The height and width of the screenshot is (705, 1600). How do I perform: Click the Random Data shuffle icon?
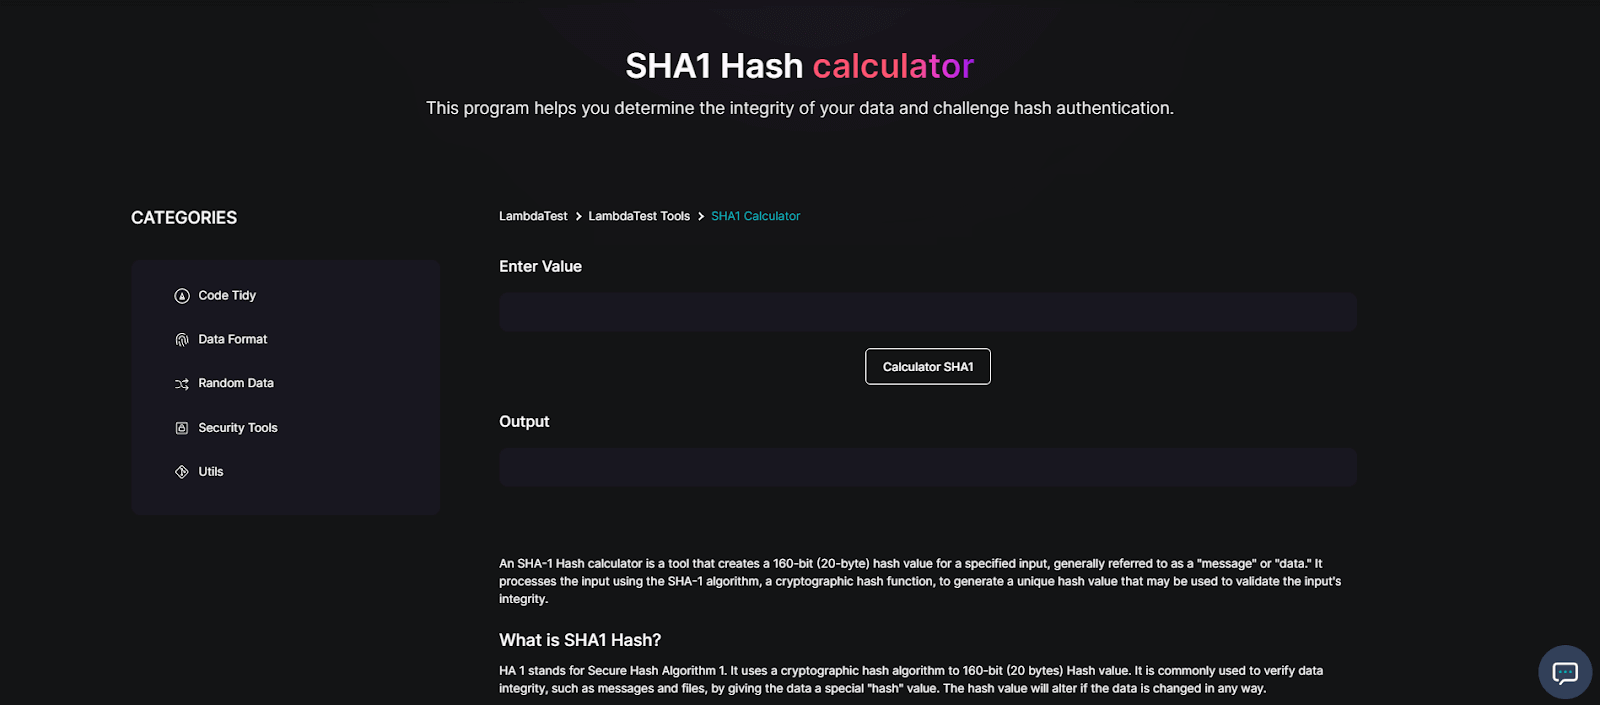181,383
